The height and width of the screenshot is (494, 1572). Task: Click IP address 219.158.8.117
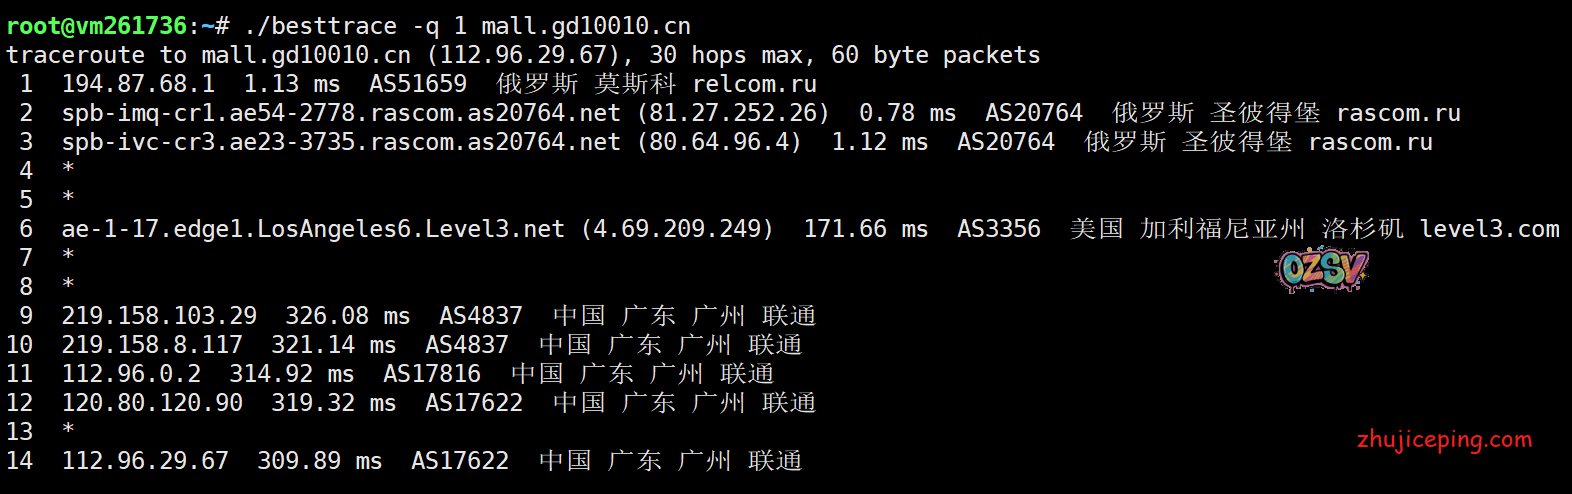tap(152, 345)
